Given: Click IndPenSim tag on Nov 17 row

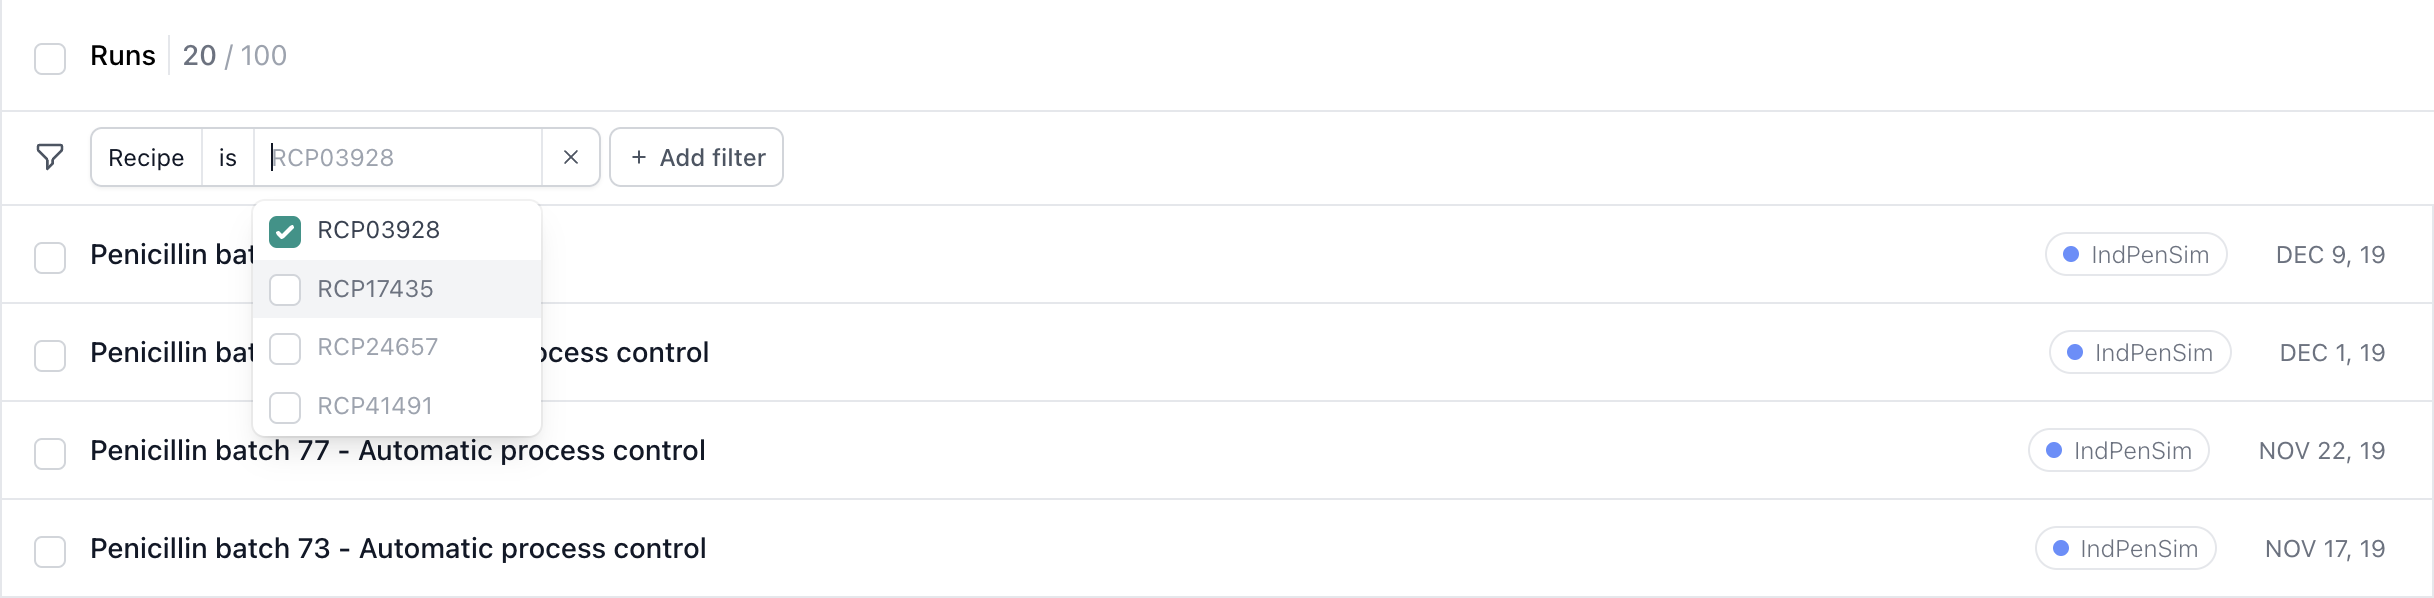Looking at the screenshot, I should click(2126, 549).
